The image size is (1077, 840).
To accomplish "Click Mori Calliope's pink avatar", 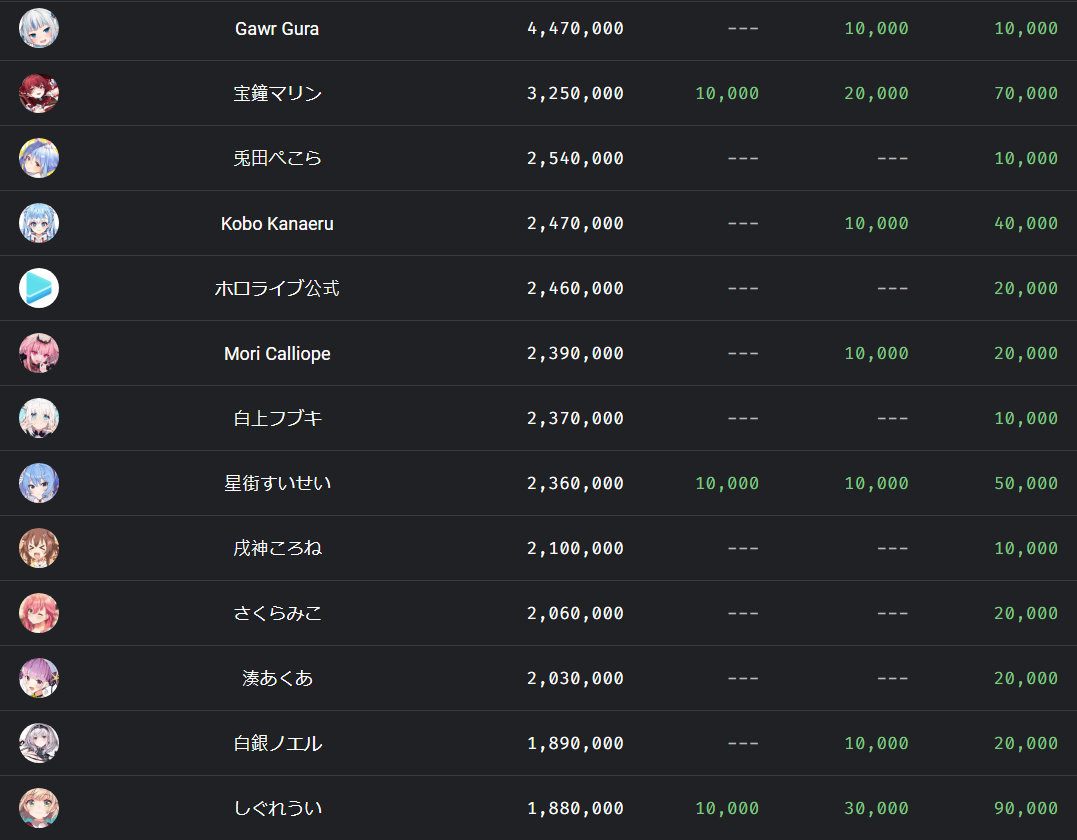I will point(39,353).
